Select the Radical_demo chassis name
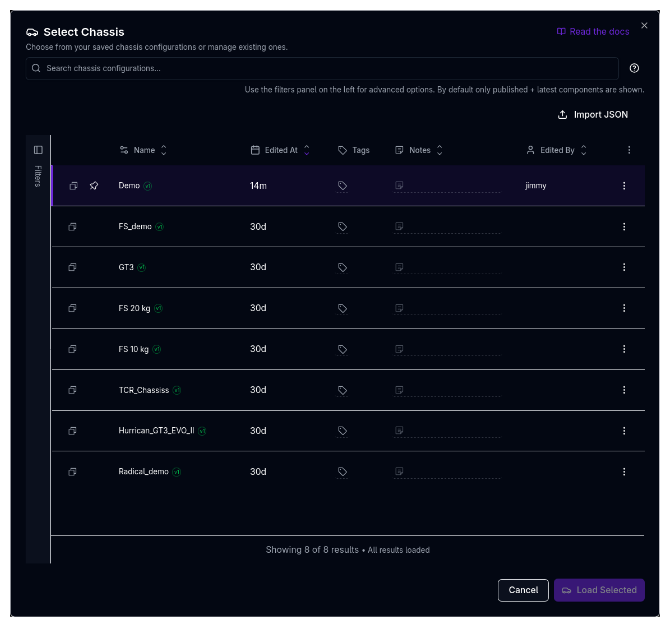This screenshot has width=669, height=626. [x=143, y=472]
